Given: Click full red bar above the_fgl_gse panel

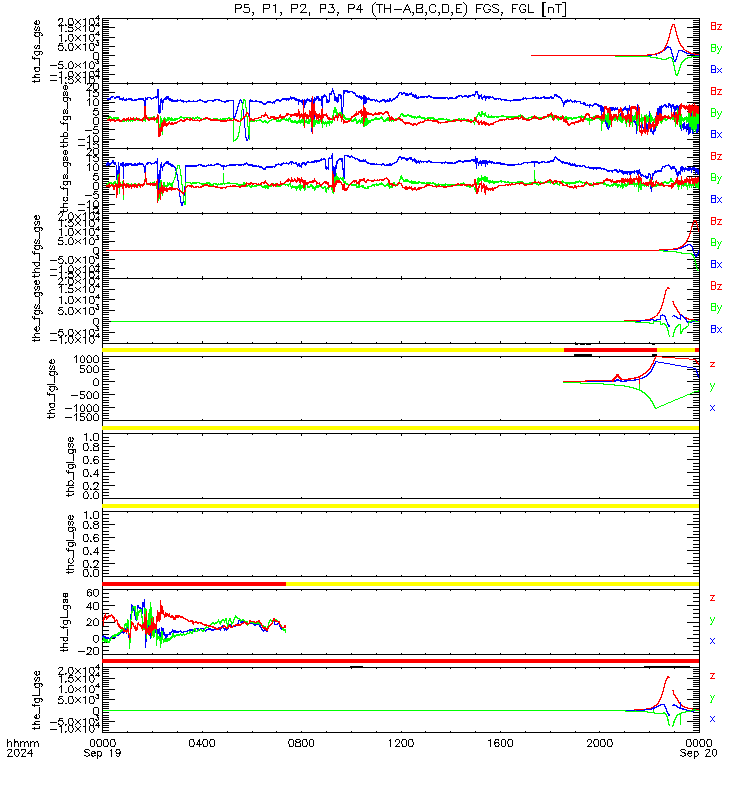Looking at the screenshot, I should click(x=401, y=661).
